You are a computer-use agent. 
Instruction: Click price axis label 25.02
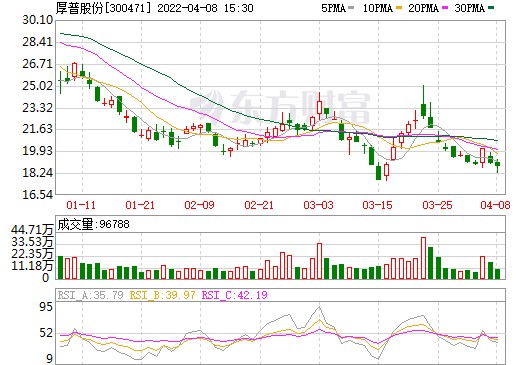38,86
